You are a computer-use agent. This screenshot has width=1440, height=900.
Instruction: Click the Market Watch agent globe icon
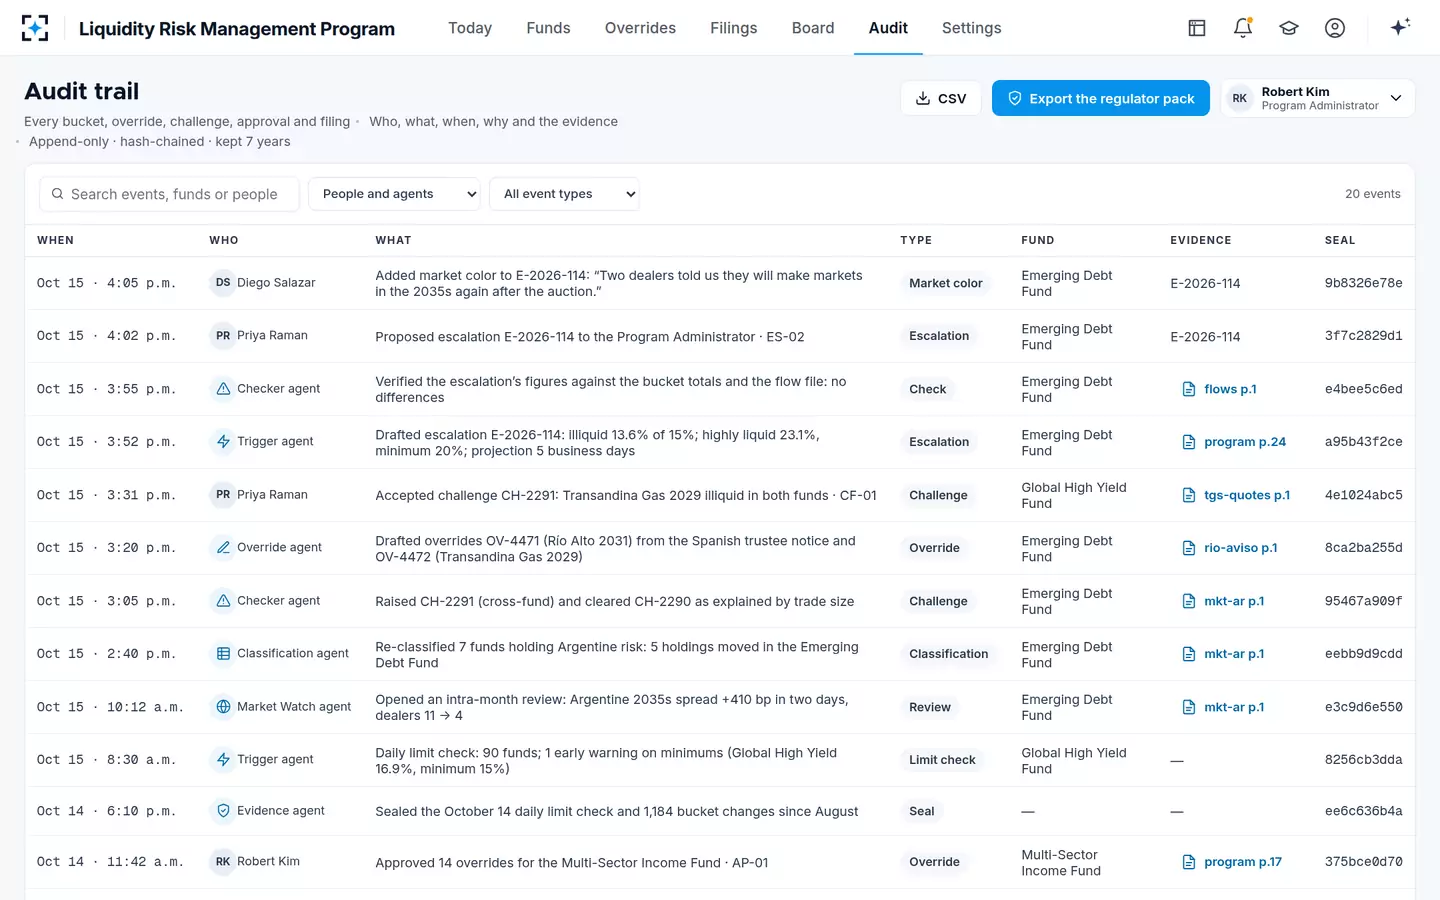[223, 707]
